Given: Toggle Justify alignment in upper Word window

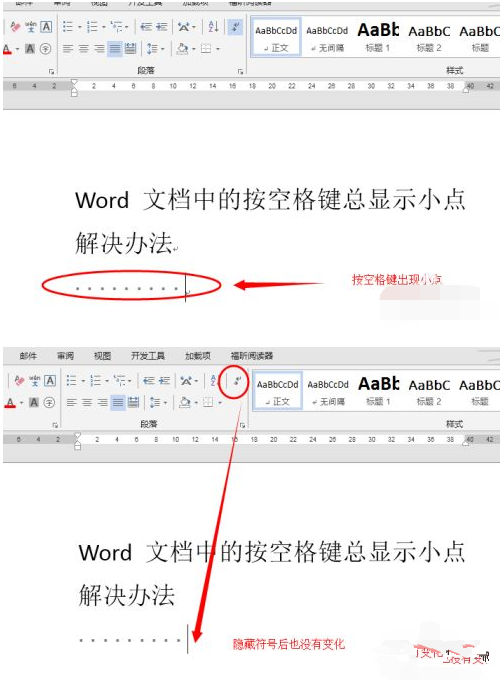Looking at the screenshot, I should [x=115, y=48].
